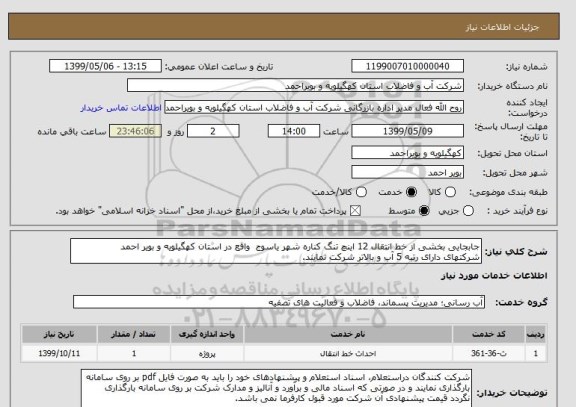Image resolution: width=576 pixels, height=407 pixels.
Task: Click the گروه خدمت service group field
Action: pyautogui.click(x=279, y=302)
